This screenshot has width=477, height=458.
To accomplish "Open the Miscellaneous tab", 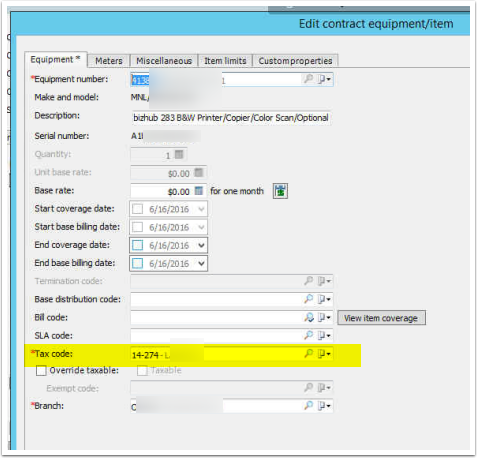I will (x=164, y=61).
